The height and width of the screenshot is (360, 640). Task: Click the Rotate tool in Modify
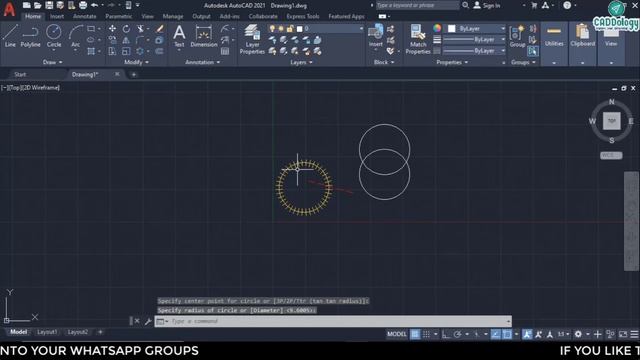[x=126, y=29]
